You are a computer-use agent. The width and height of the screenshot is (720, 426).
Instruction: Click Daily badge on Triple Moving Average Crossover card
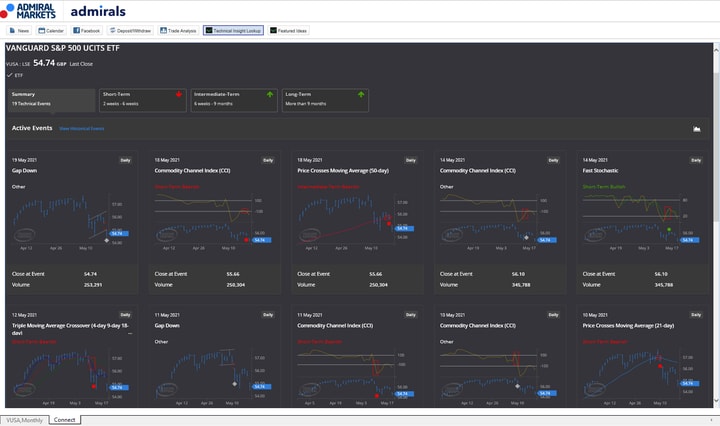tap(125, 315)
